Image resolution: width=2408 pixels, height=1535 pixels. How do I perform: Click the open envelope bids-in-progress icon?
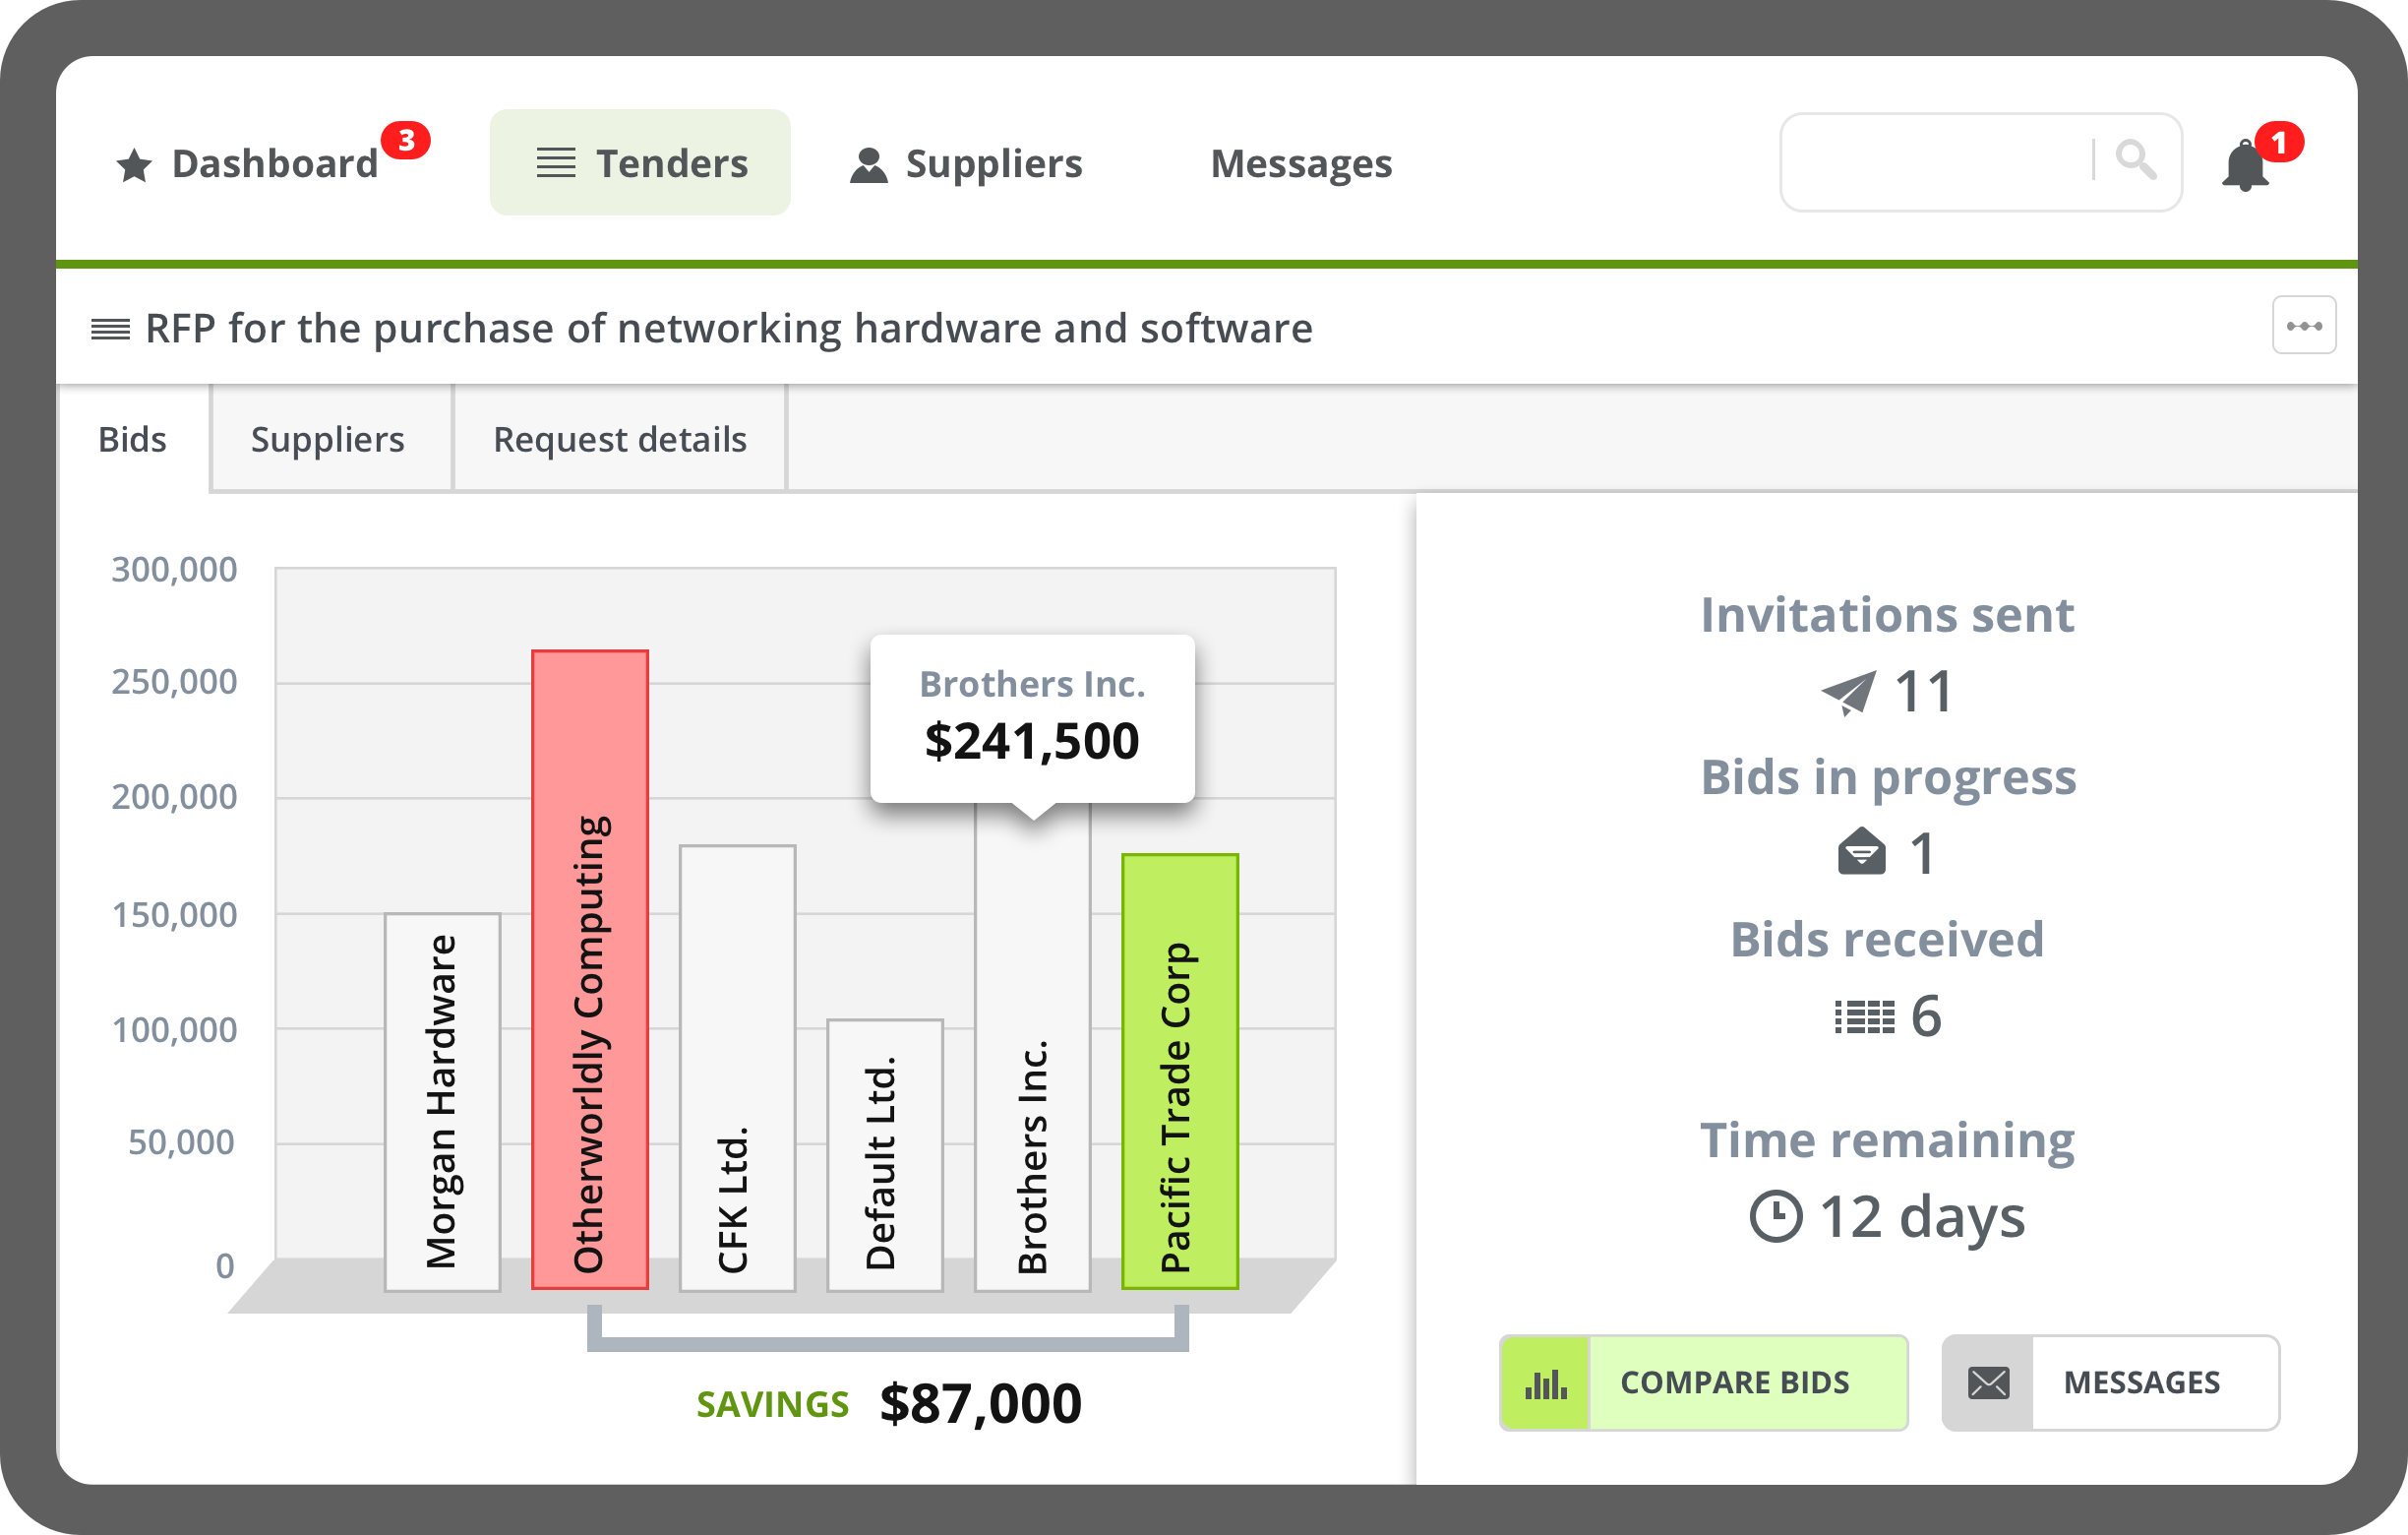coord(1861,852)
